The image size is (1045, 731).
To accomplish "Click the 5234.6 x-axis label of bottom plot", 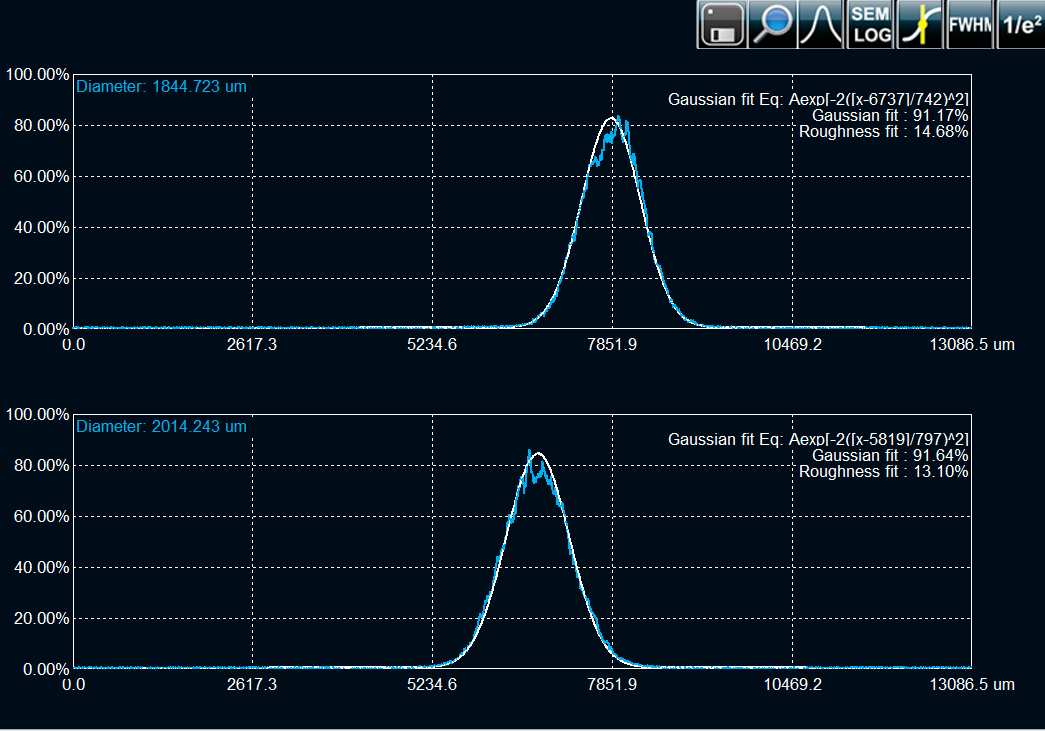I will coord(432,684).
